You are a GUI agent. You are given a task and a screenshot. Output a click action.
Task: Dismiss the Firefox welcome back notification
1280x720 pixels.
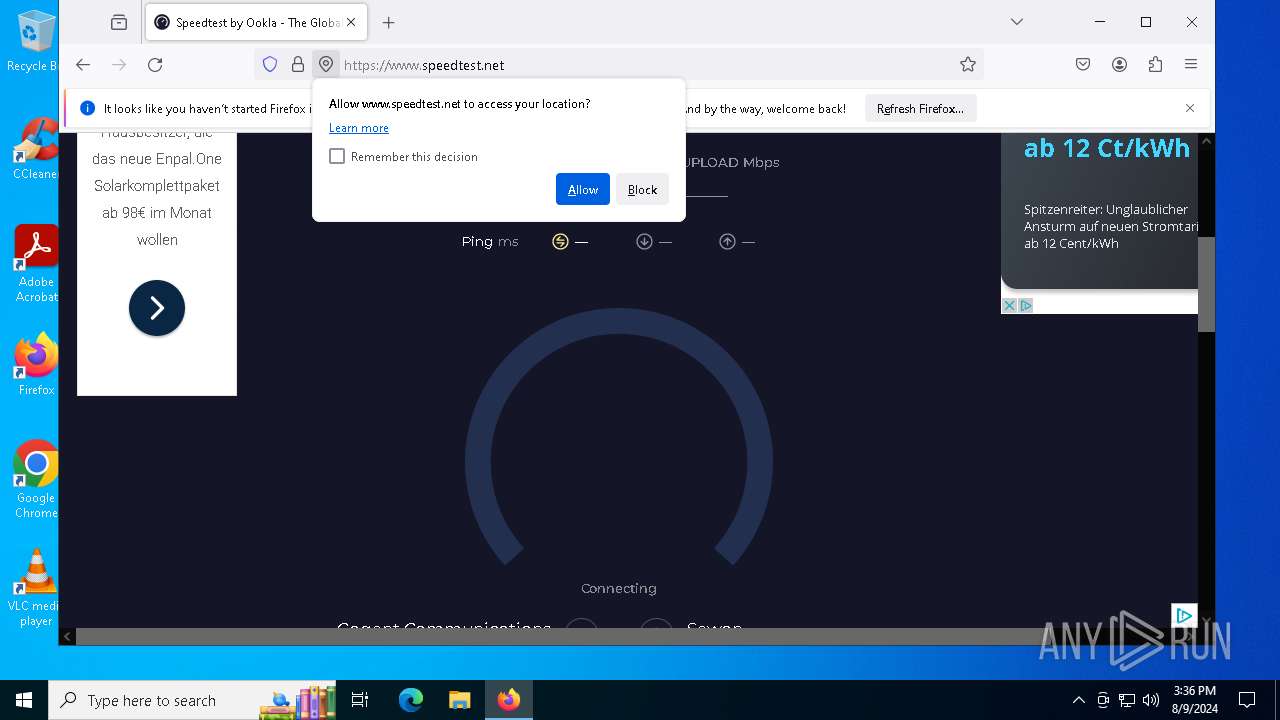[1189, 108]
